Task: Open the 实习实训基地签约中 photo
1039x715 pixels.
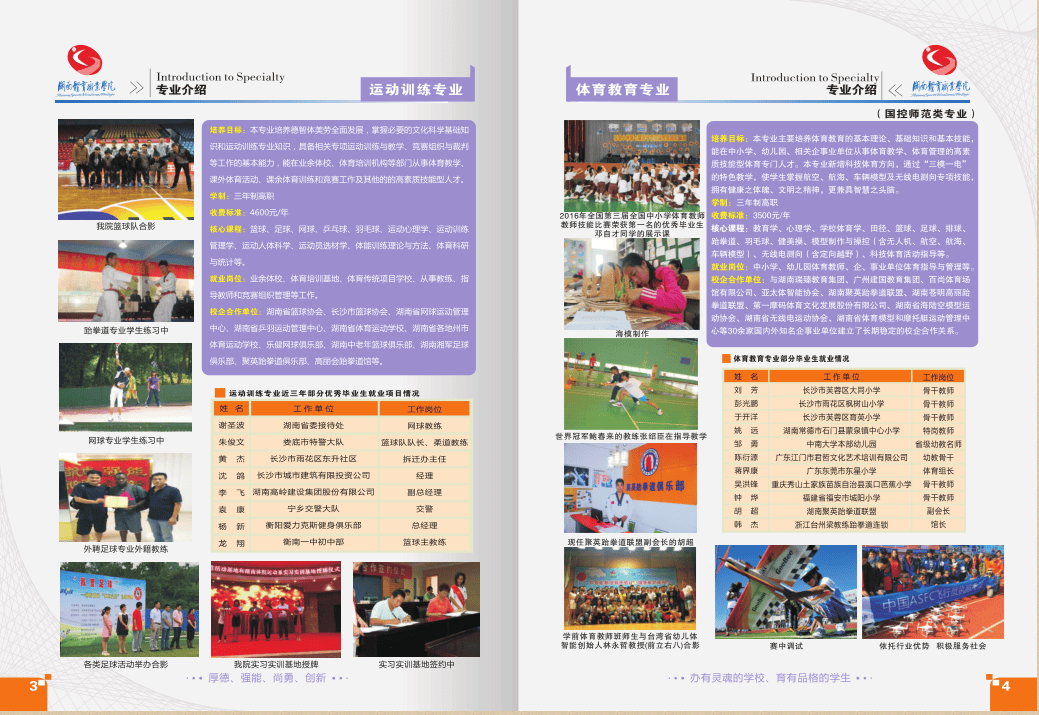Action: 416,609
